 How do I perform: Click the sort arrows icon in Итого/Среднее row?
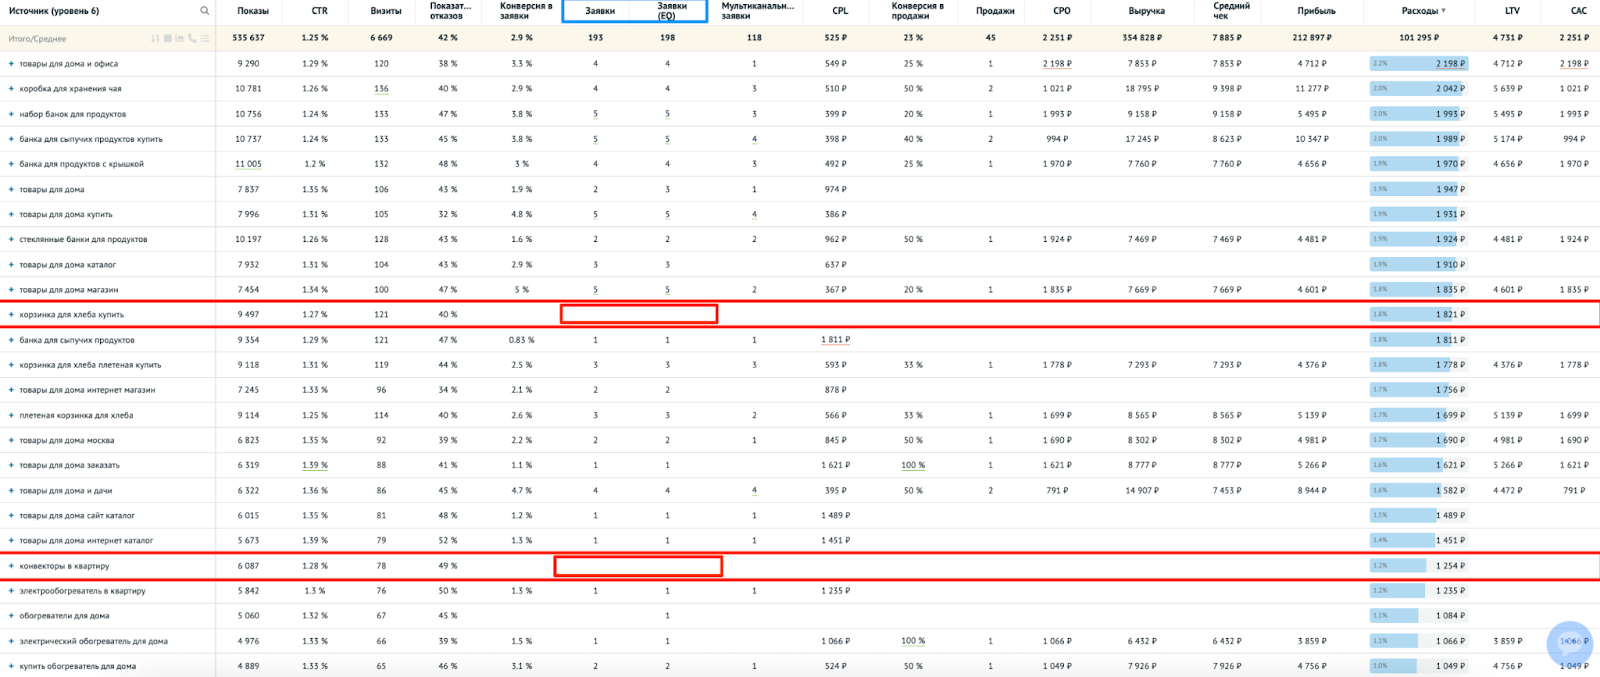click(x=155, y=38)
